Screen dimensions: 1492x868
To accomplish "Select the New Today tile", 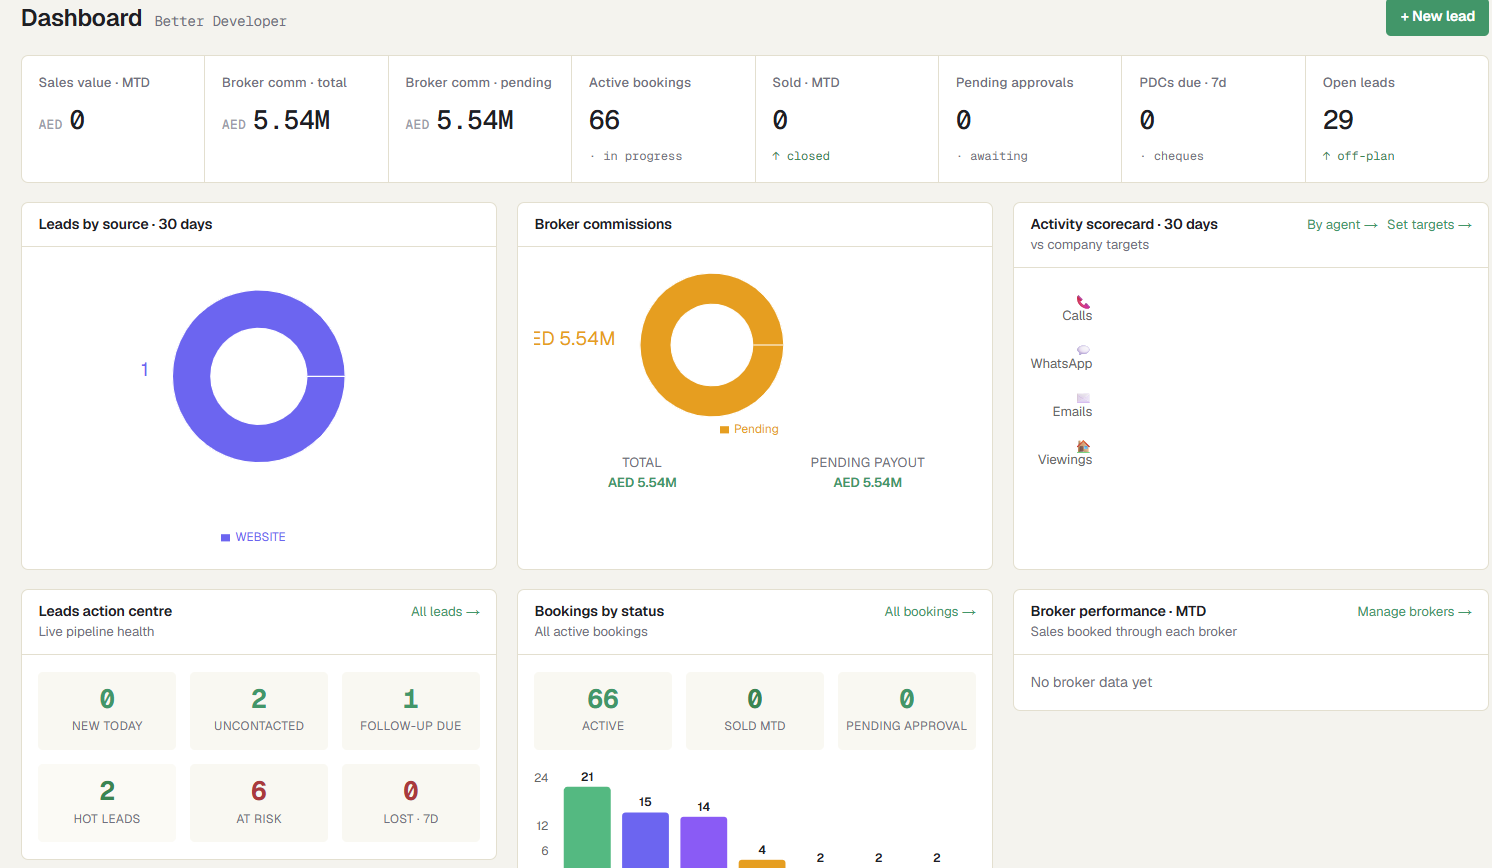I will pos(107,711).
